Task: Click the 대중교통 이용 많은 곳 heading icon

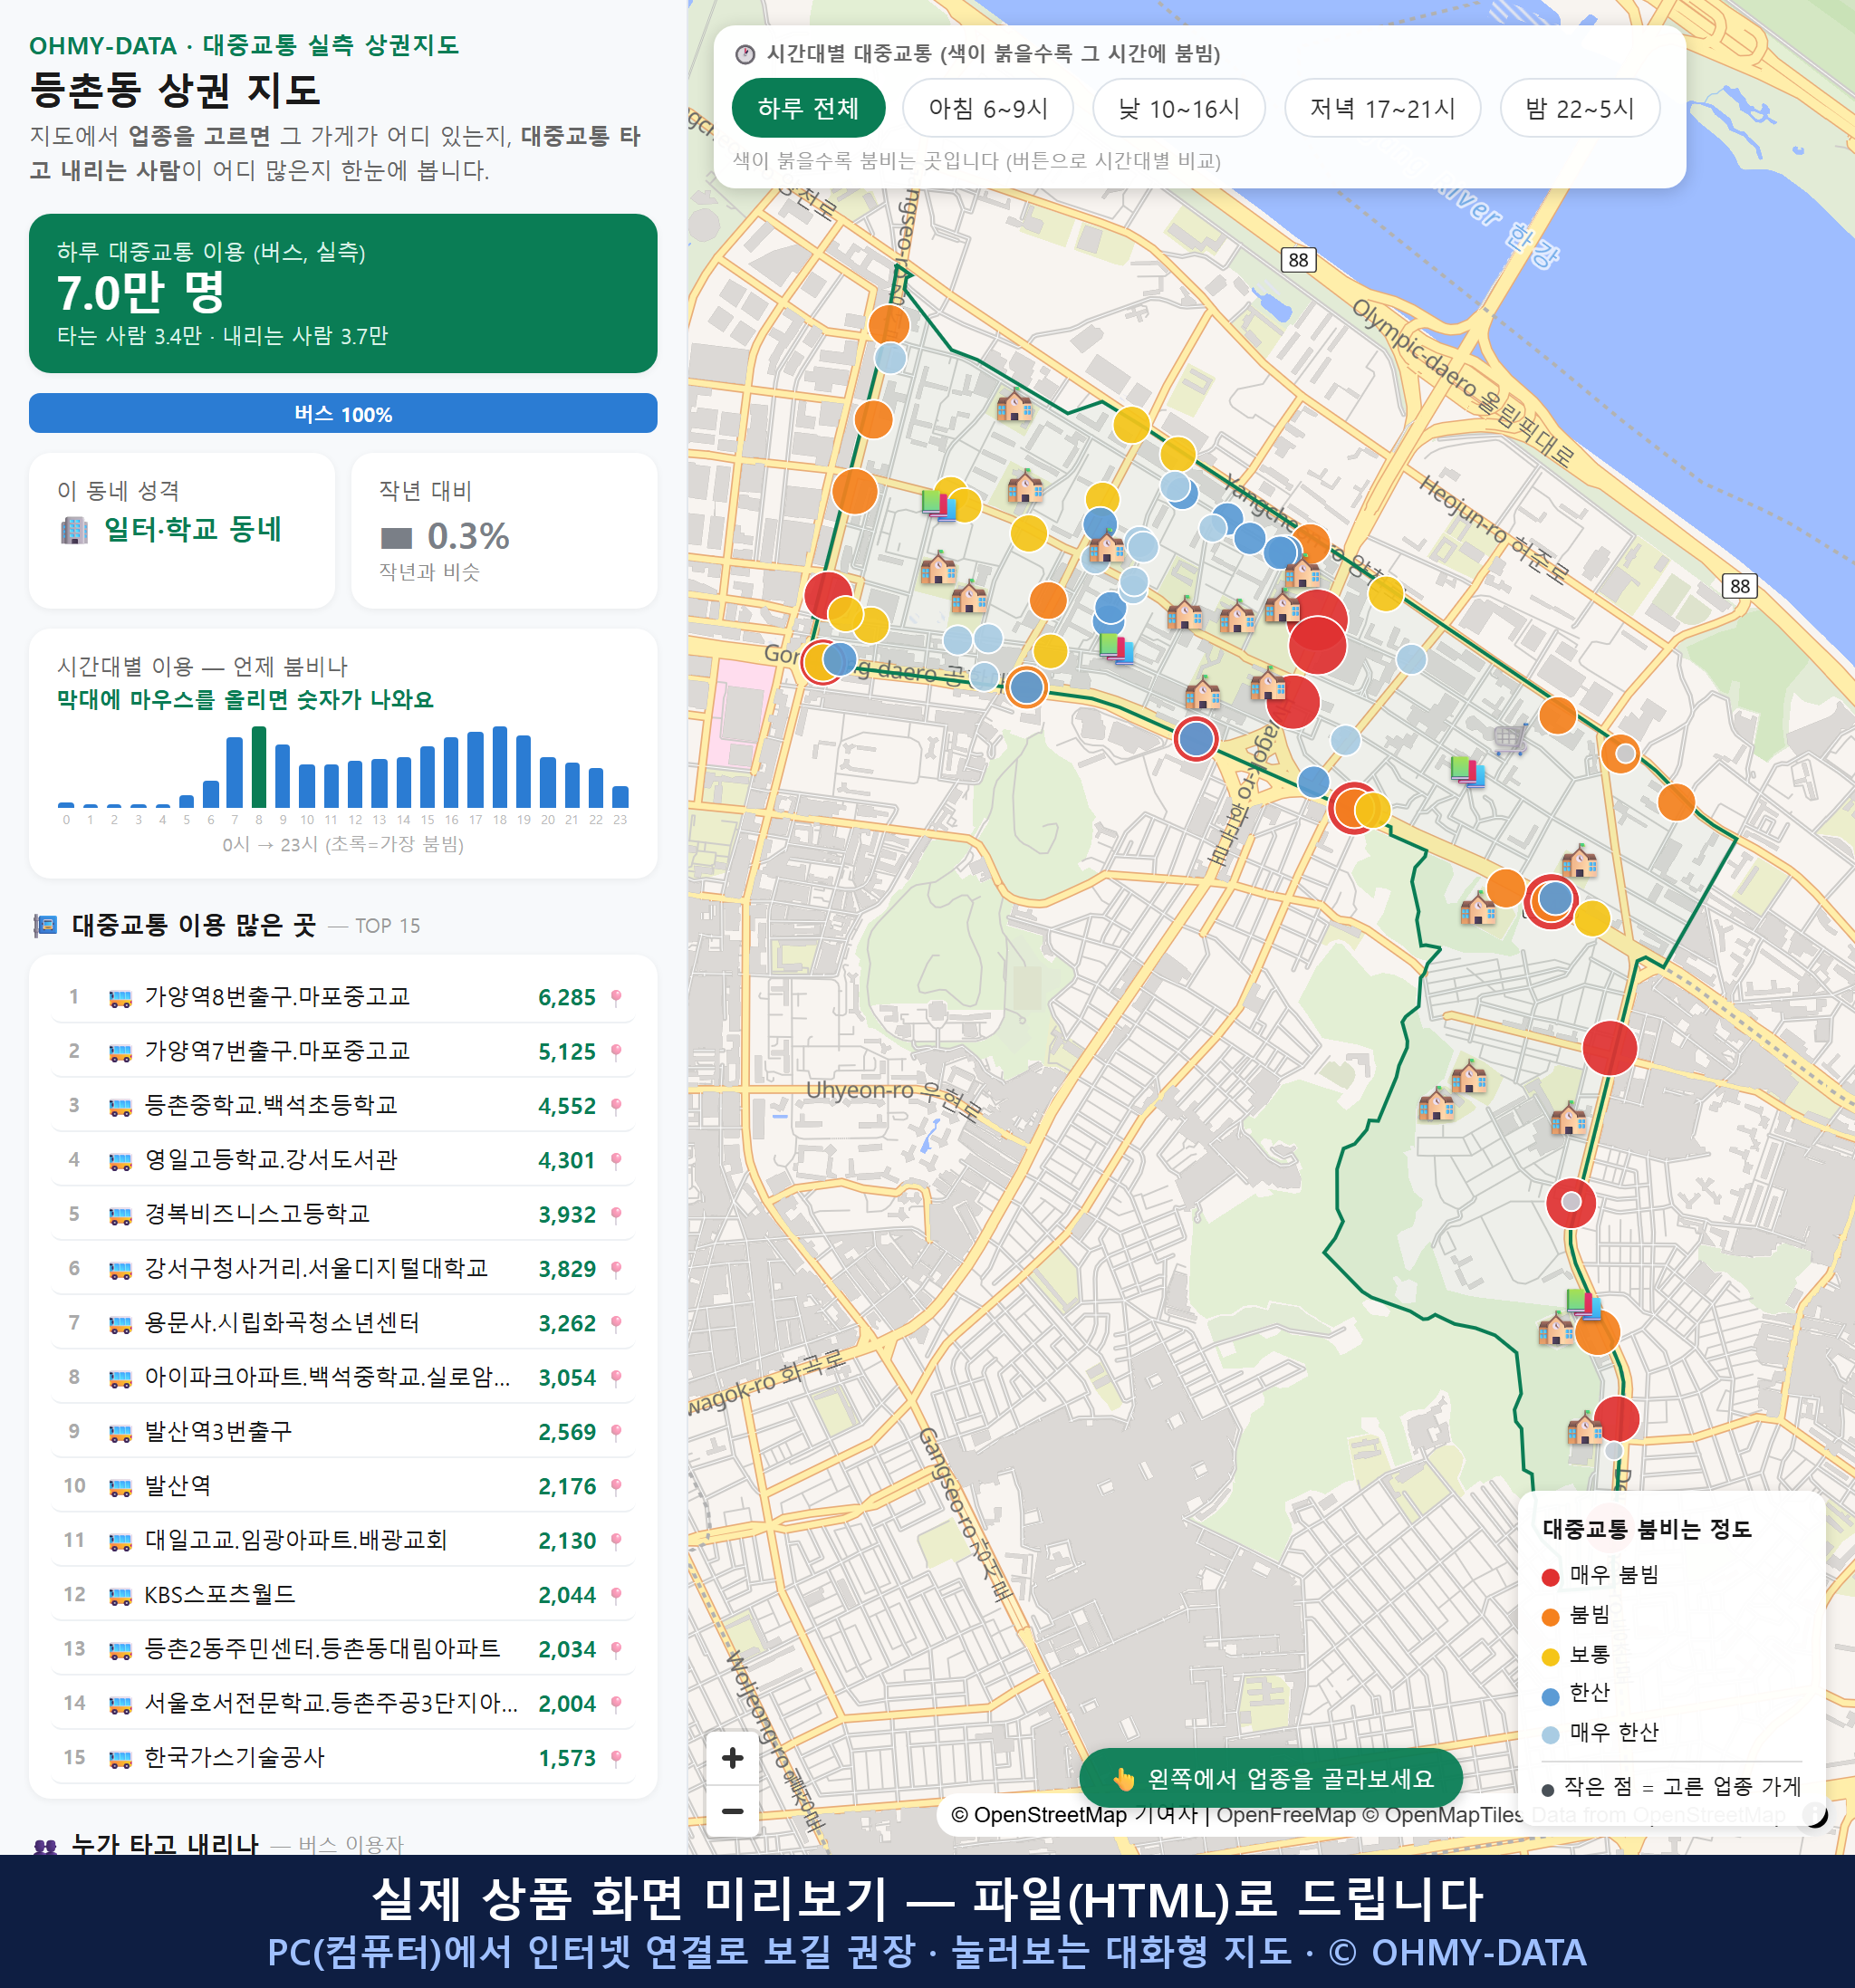Action: click(46, 926)
